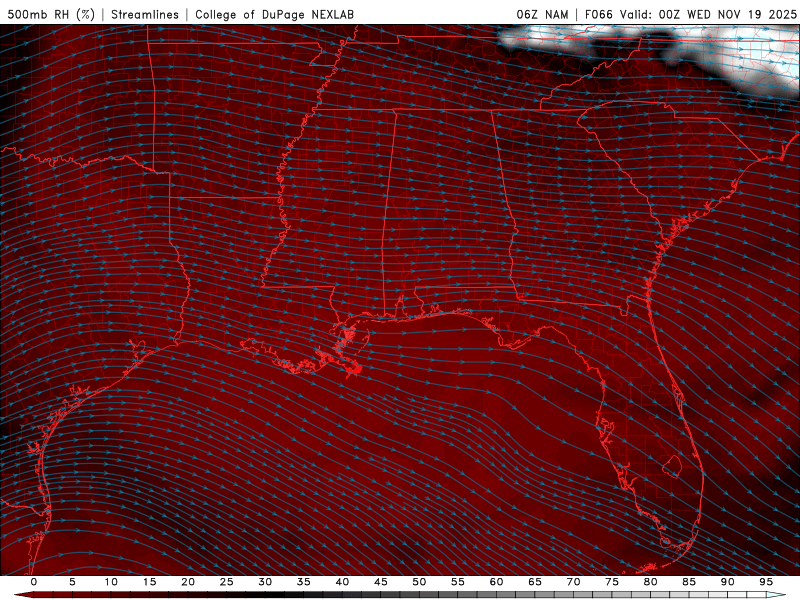Click the 25 label on the legend

pyautogui.click(x=227, y=582)
